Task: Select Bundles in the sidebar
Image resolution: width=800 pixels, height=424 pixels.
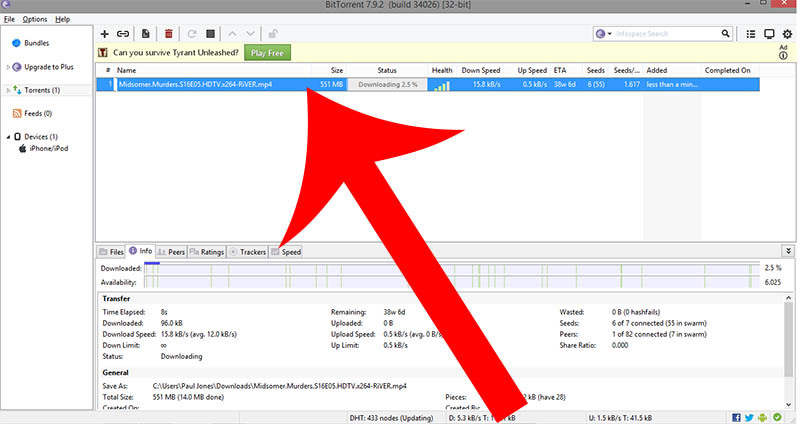Action: tap(37, 43)
